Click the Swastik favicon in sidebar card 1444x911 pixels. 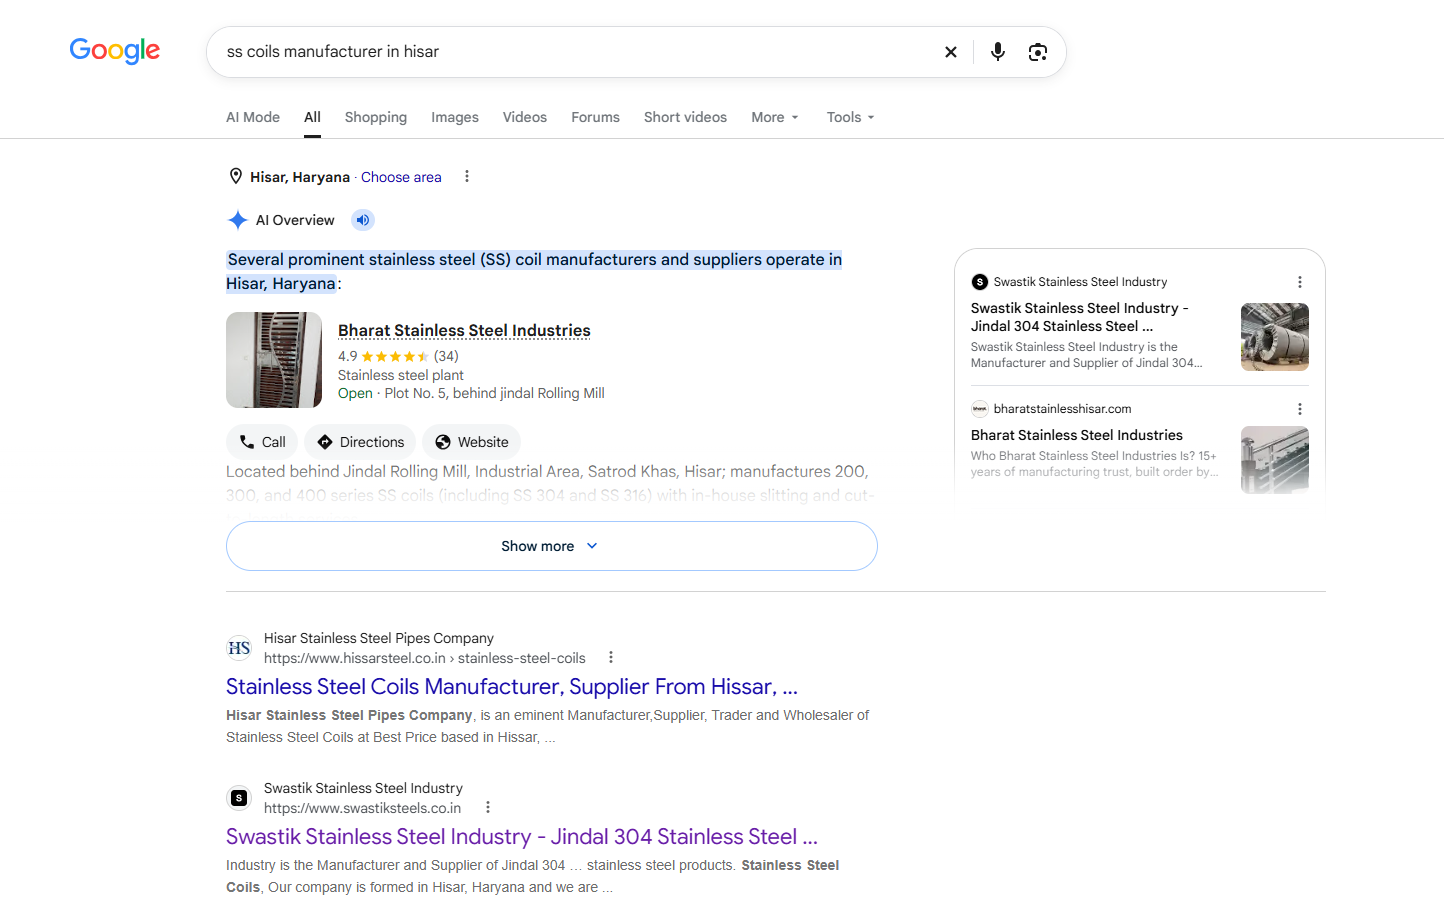[980, 282]
